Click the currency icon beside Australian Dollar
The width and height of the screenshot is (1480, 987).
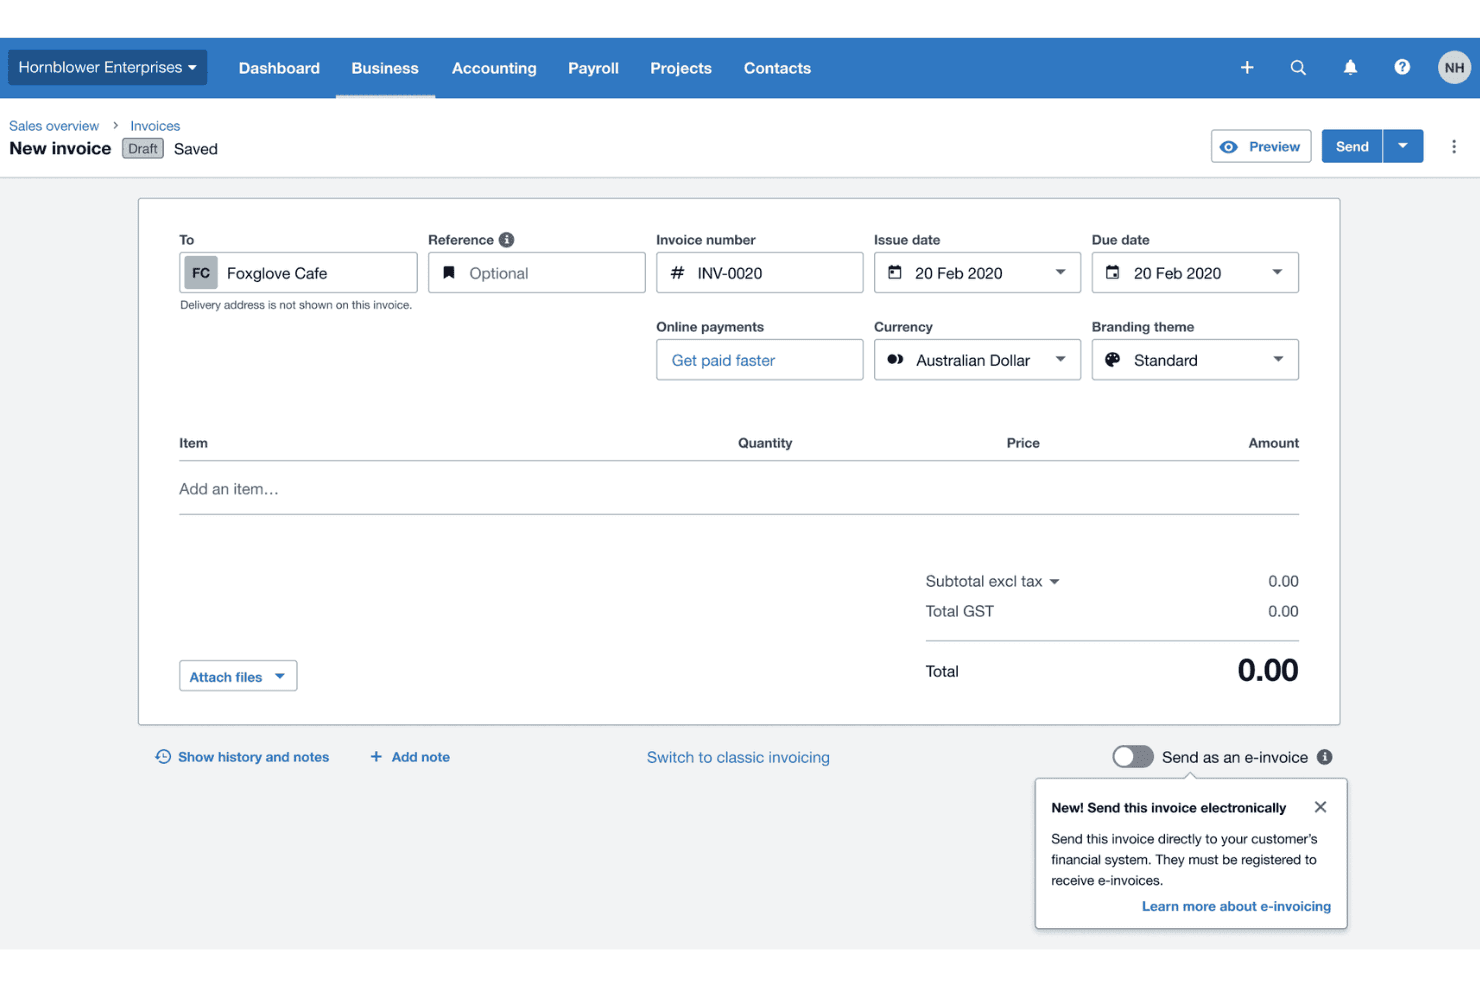[895, 360]
